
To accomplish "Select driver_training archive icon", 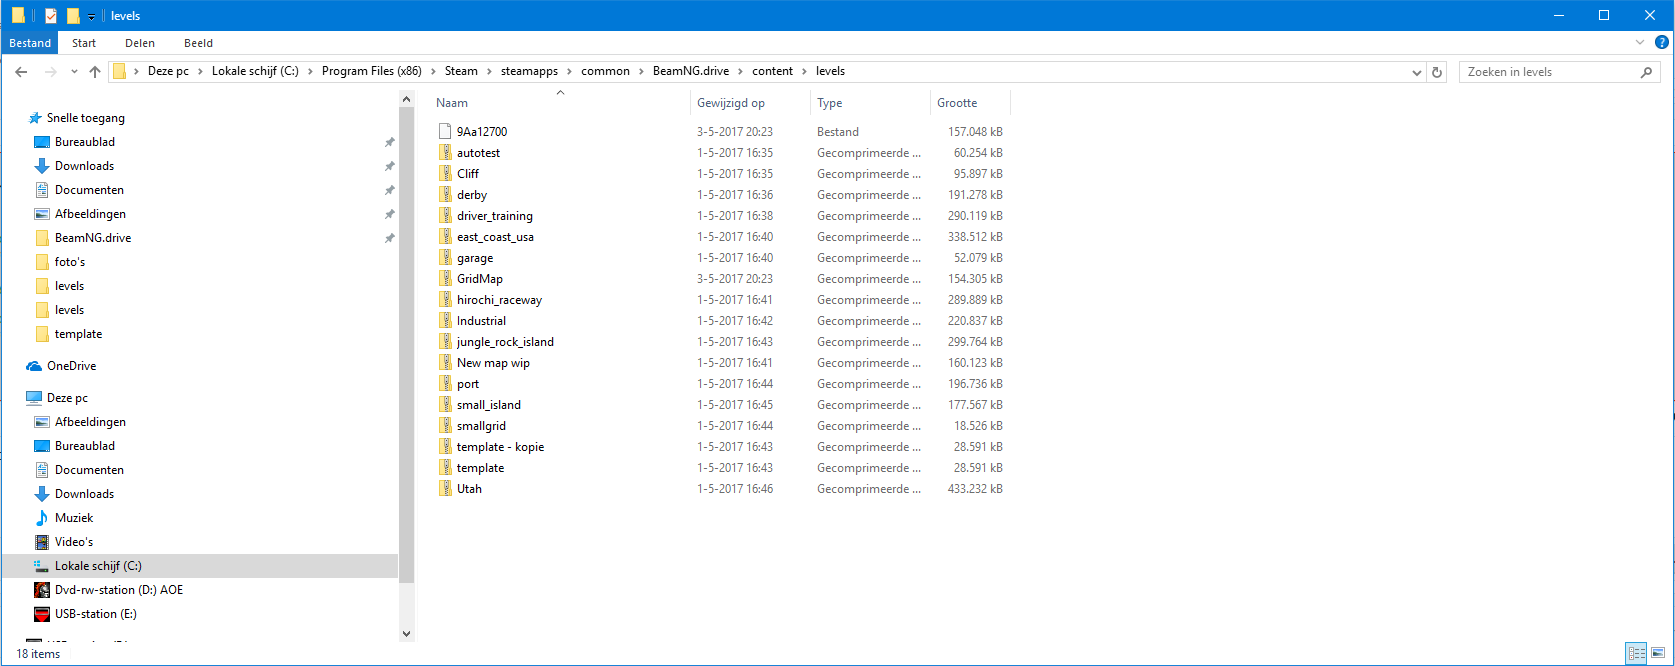I will pyautogui.click(x=446, y=215).
